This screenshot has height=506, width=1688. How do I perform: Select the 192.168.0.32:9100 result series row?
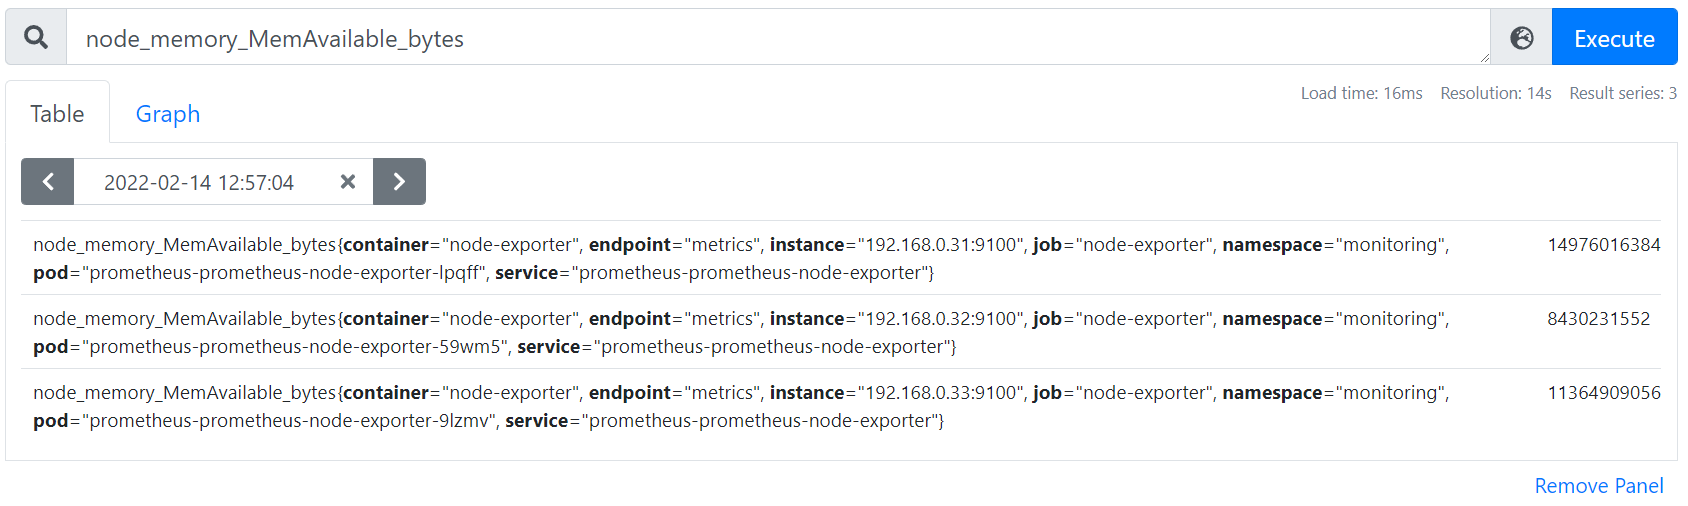pyautogui.click(x=841, y=332)
